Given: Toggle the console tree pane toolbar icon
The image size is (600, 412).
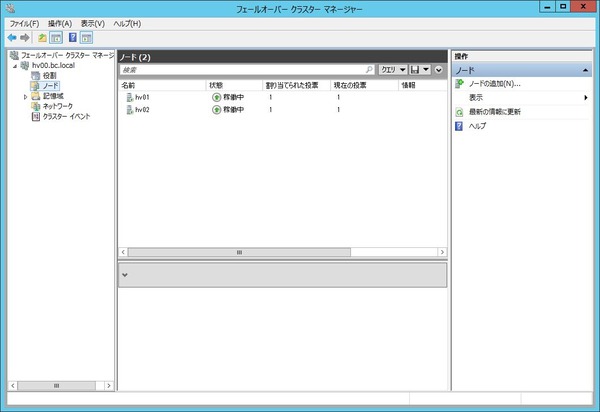Looking at the screenshot, I should (56, 37).
